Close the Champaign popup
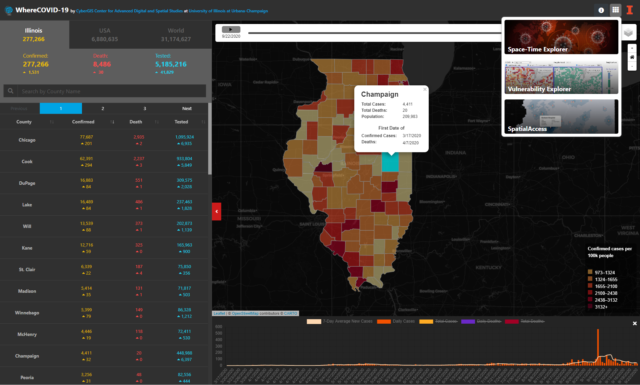 pos(424,89)
